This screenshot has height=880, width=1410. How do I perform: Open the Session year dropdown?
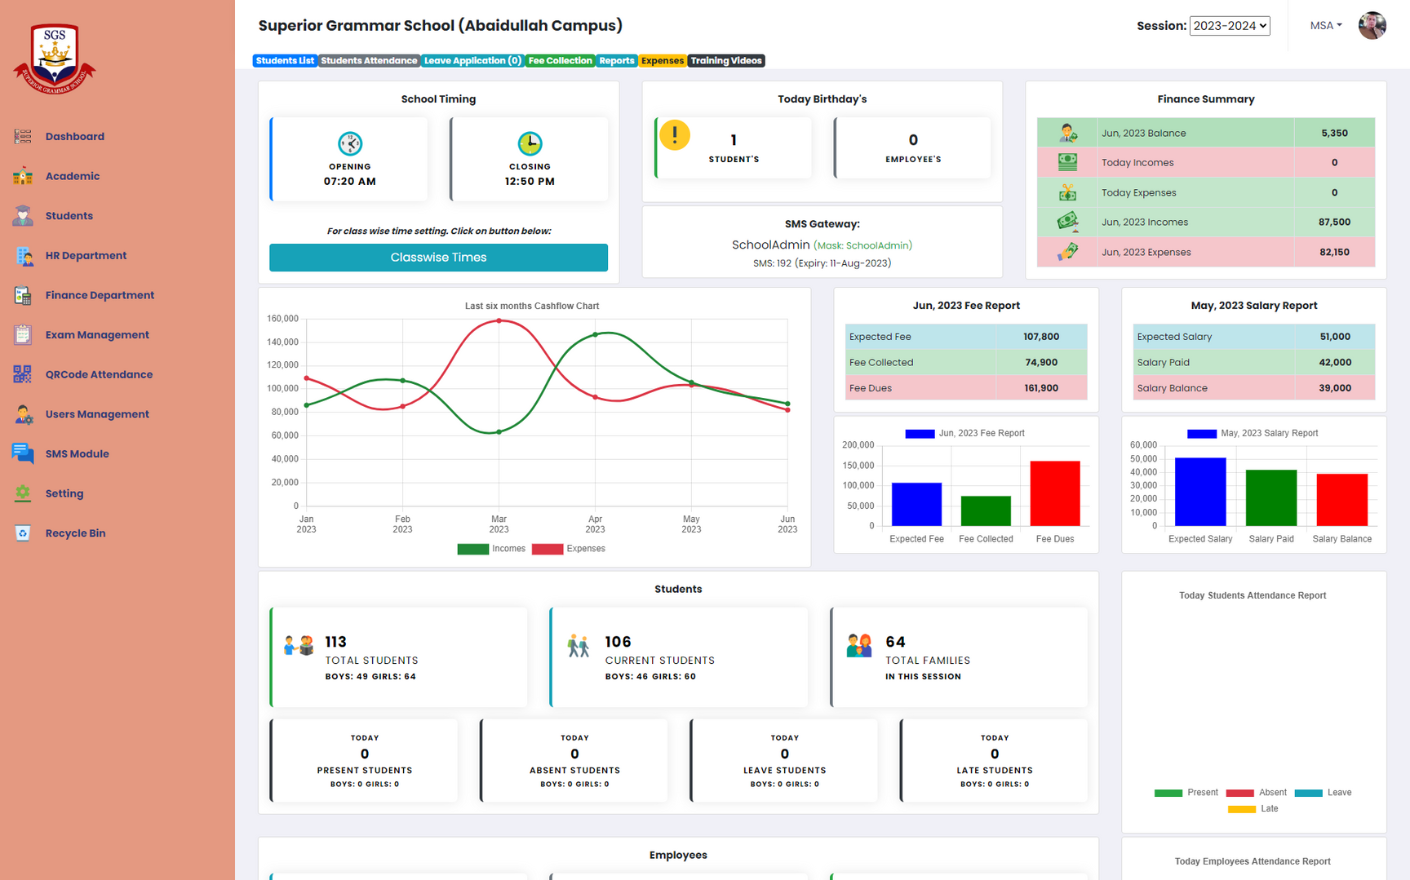point(1229,26)
